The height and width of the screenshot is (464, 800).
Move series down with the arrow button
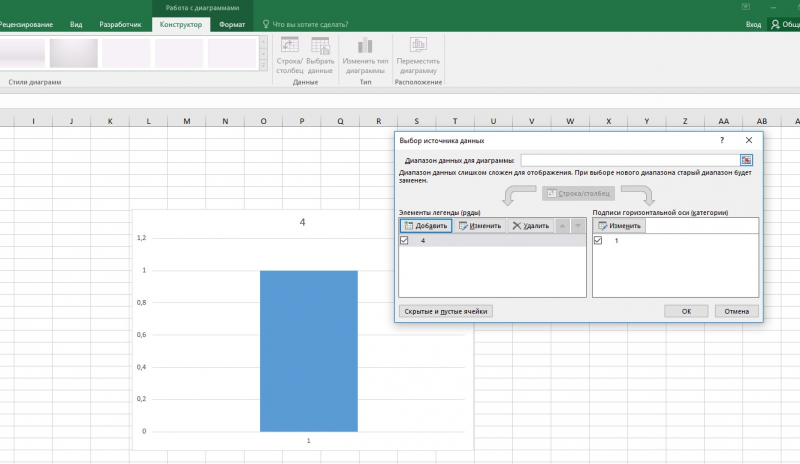pyautogui.click(x=578, y=226)
